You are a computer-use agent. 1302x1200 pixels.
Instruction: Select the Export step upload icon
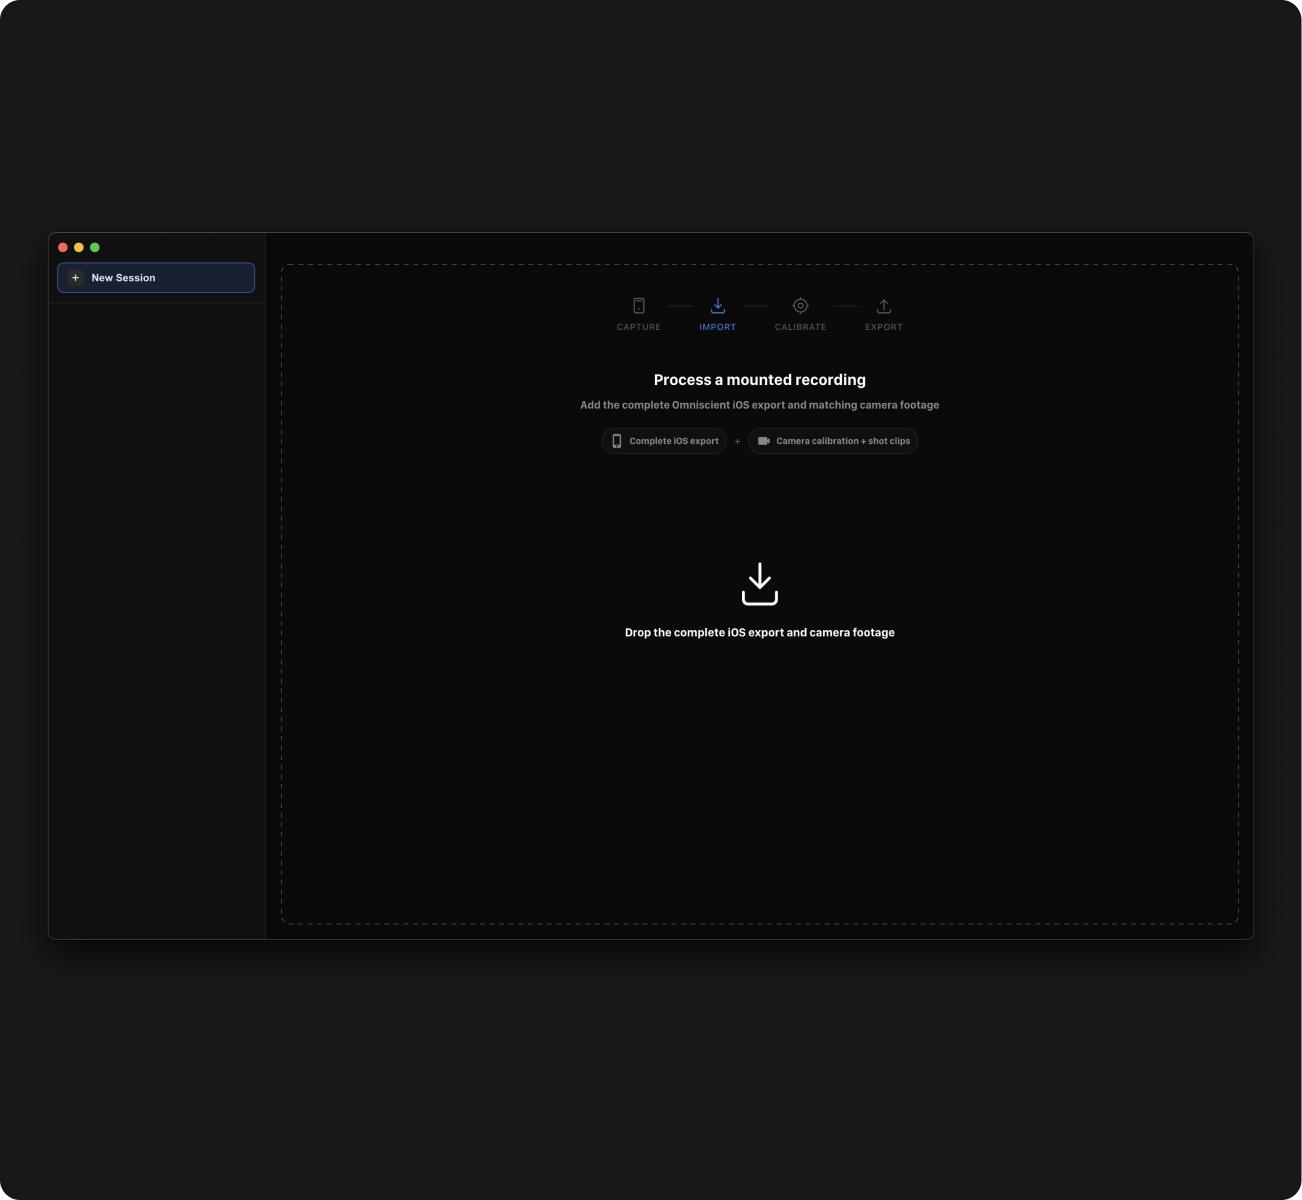[884, 306]
